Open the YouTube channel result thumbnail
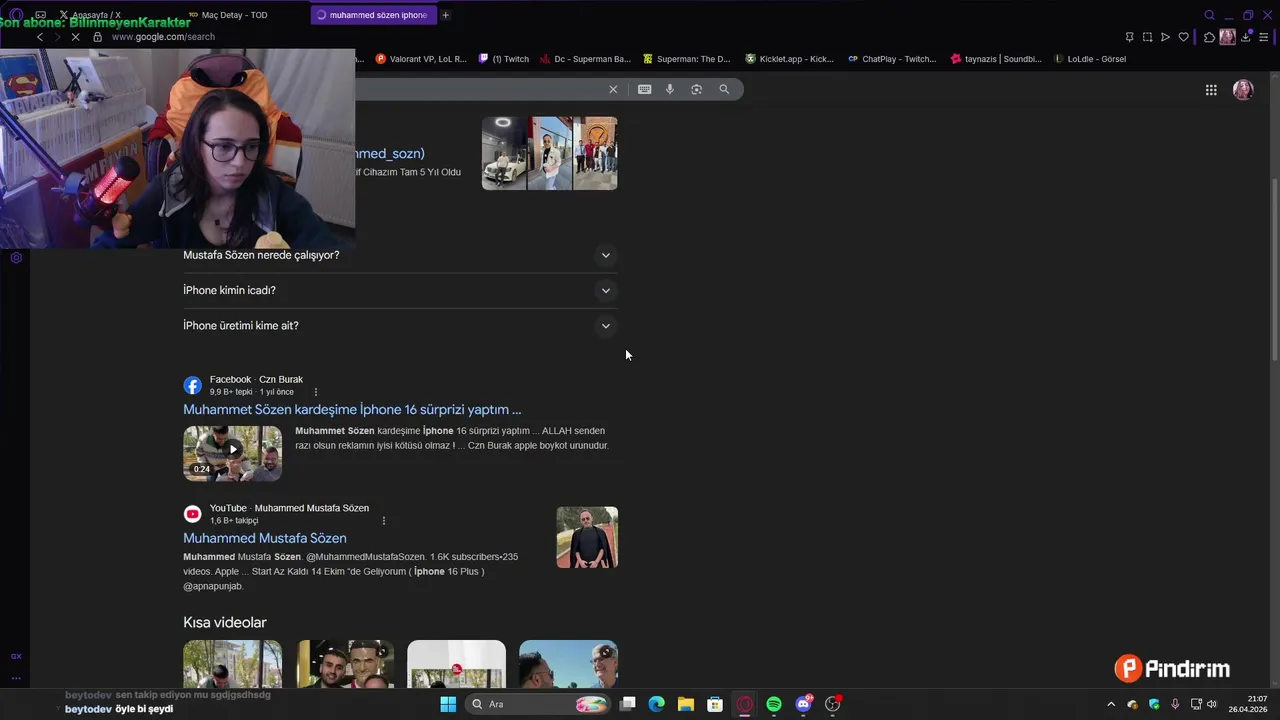Screen dimensions: 1280x720 [587, 537]
